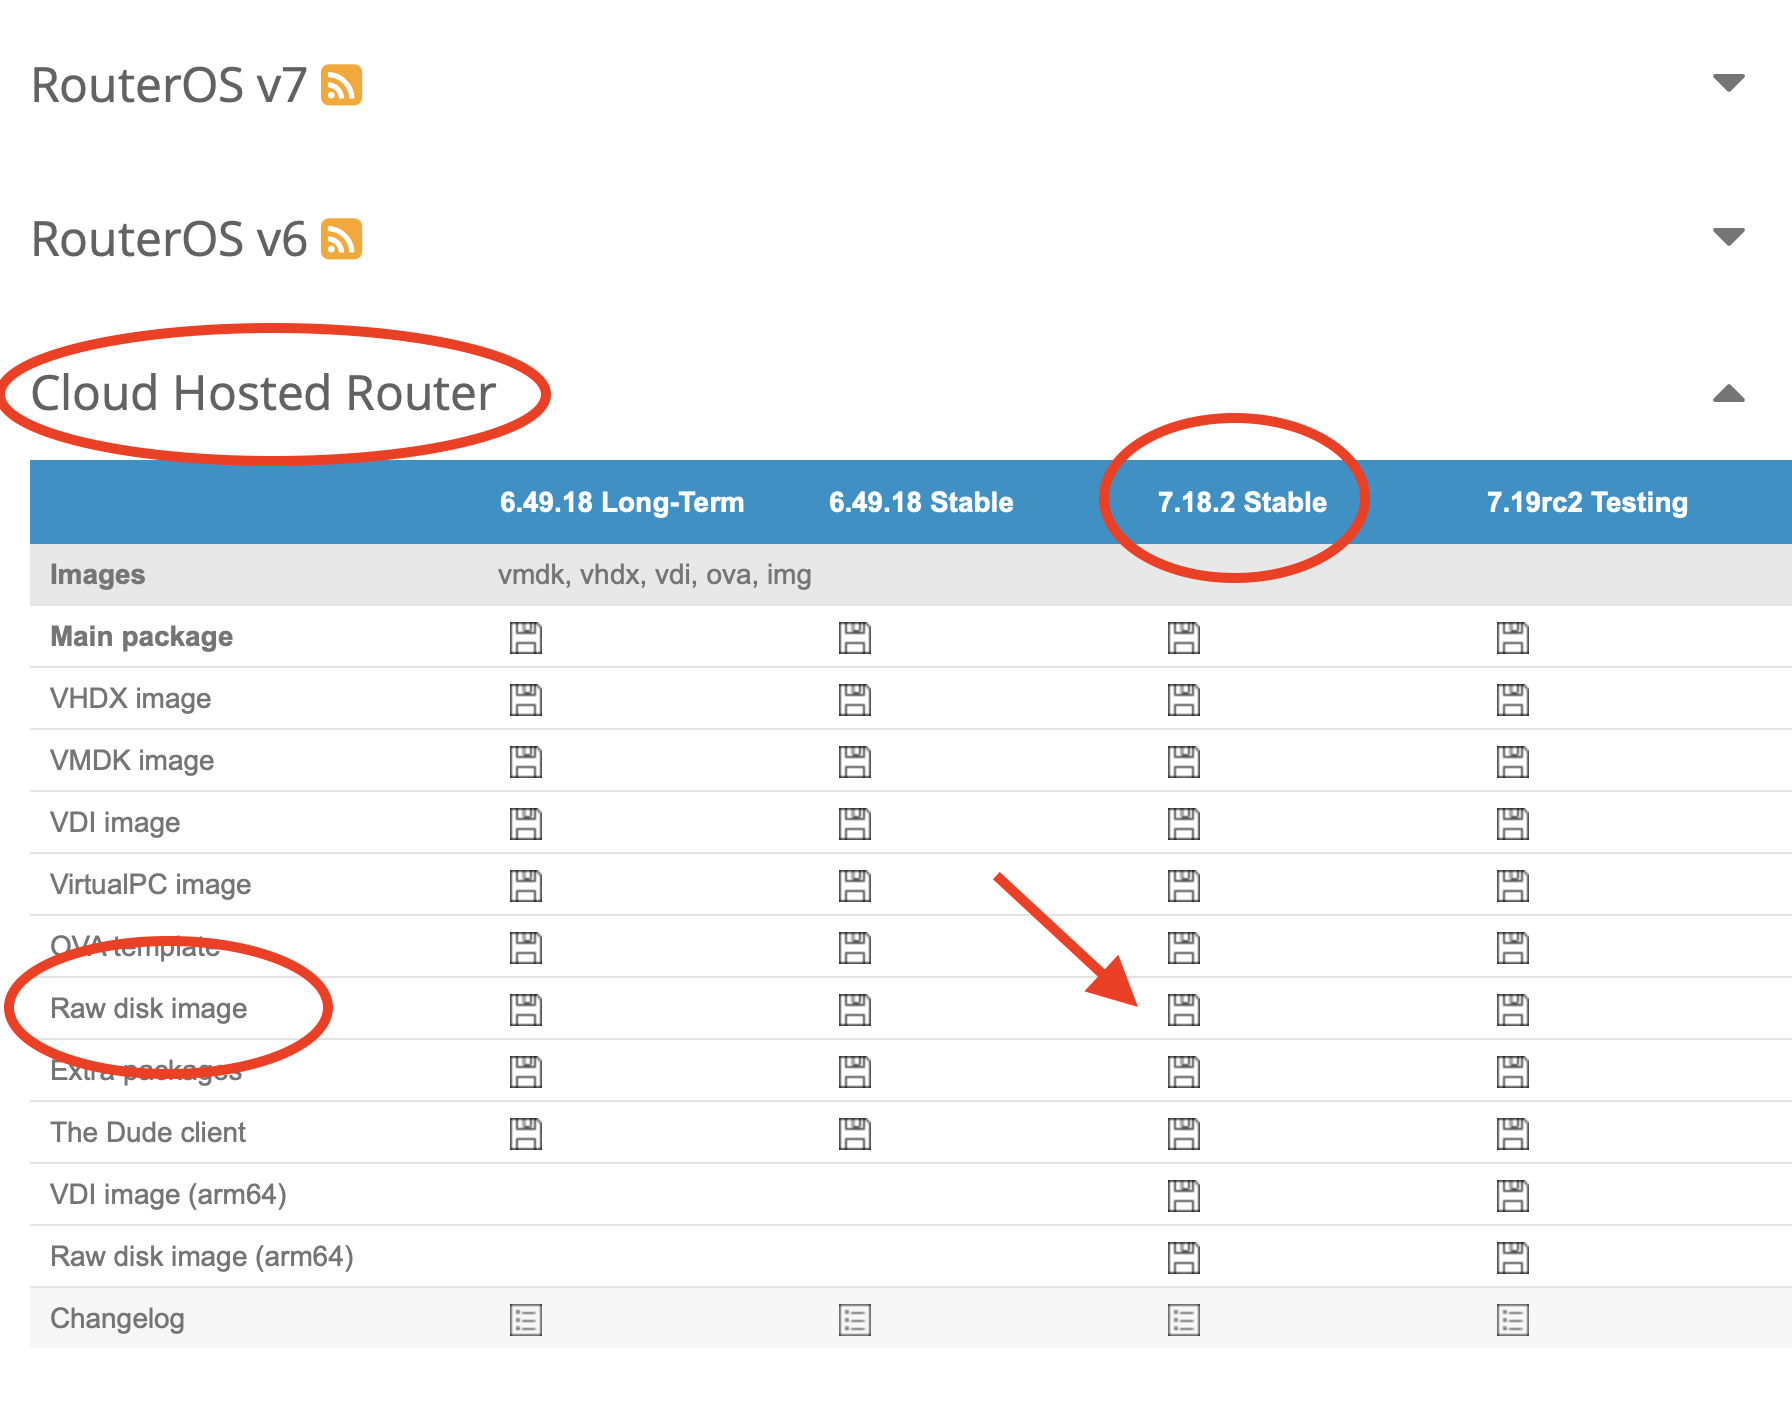Click the VDI image (arm64) row label
1792x1406 pixels.
169,1195
